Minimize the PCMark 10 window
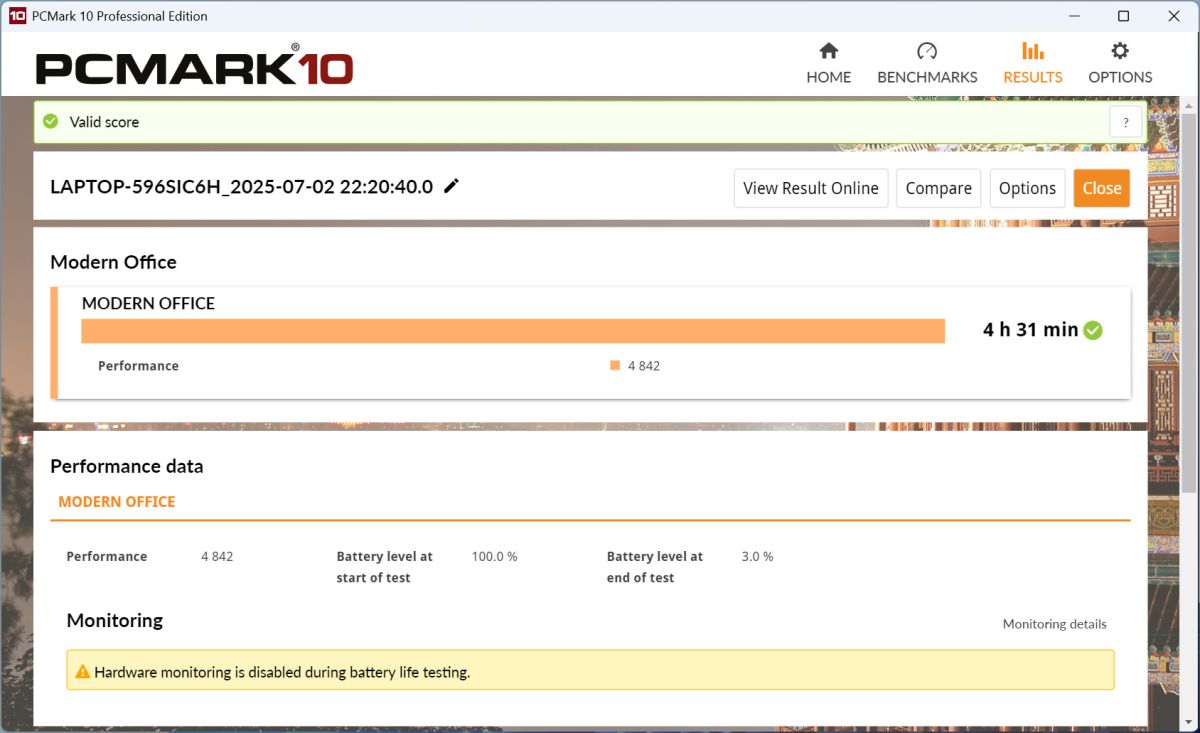Image resolution: width=1200 pixels, height=733 pixels. tap(1075, 16)
